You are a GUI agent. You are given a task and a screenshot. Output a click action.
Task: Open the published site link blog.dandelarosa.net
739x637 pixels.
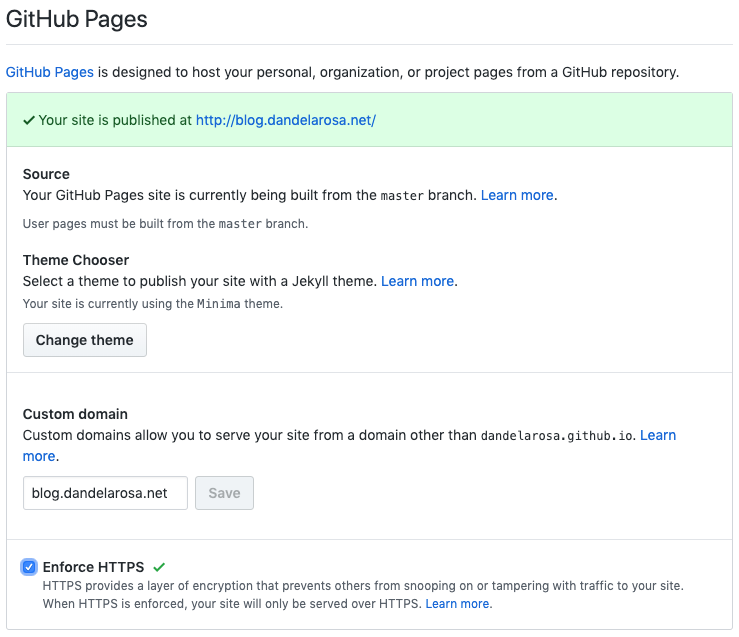[286, 120]
